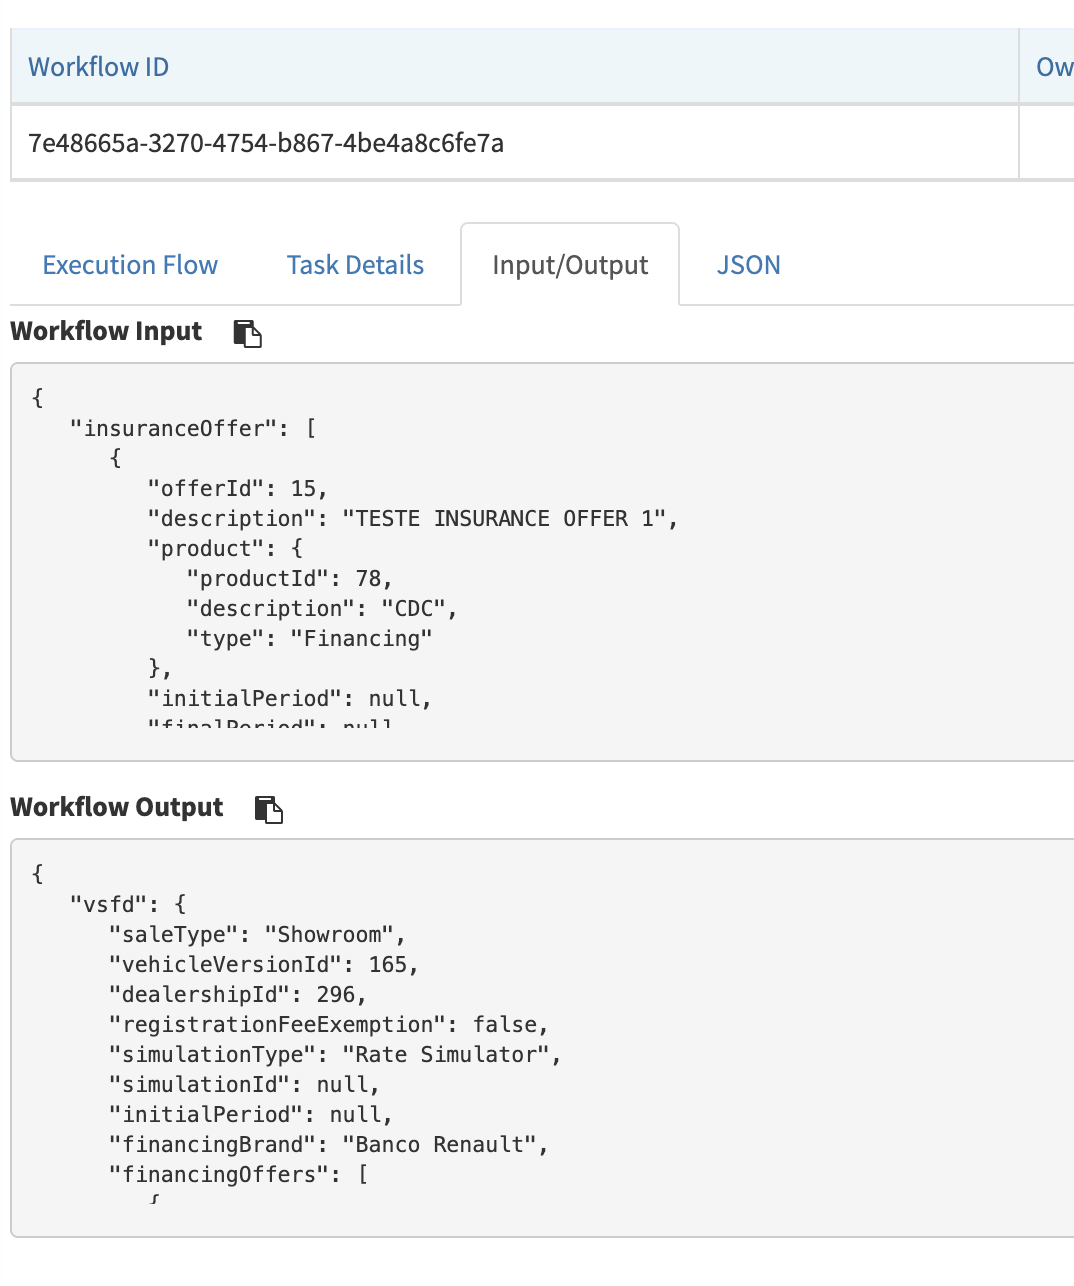Click the simulationType Rate Simulator line

(333, 1054)
